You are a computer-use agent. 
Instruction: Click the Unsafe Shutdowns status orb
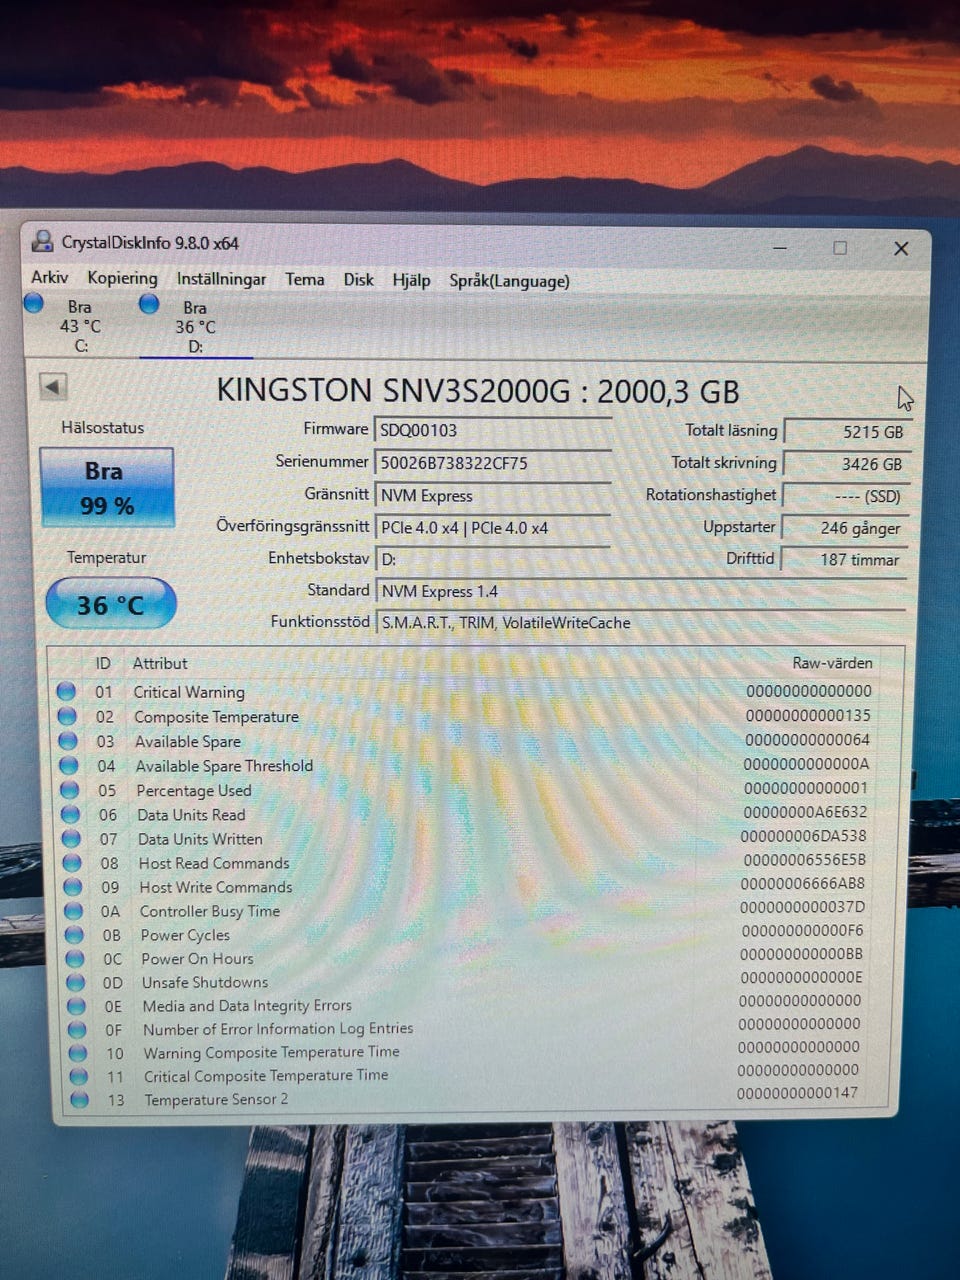tap(75, 982)
